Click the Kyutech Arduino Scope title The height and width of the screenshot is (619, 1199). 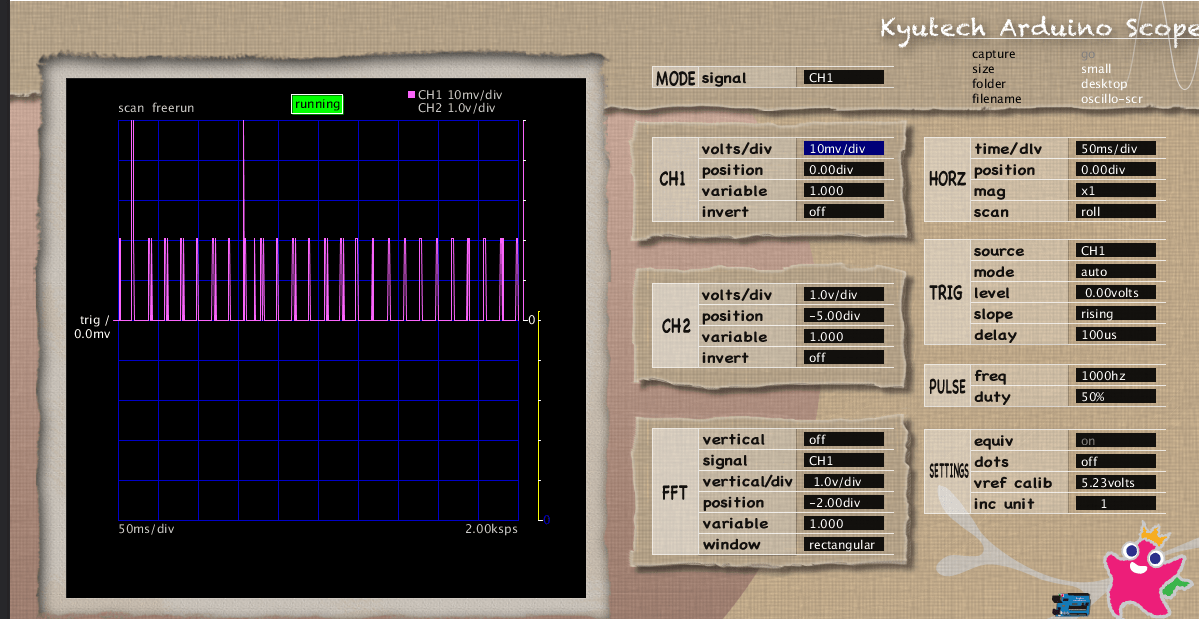[1039, 28]
